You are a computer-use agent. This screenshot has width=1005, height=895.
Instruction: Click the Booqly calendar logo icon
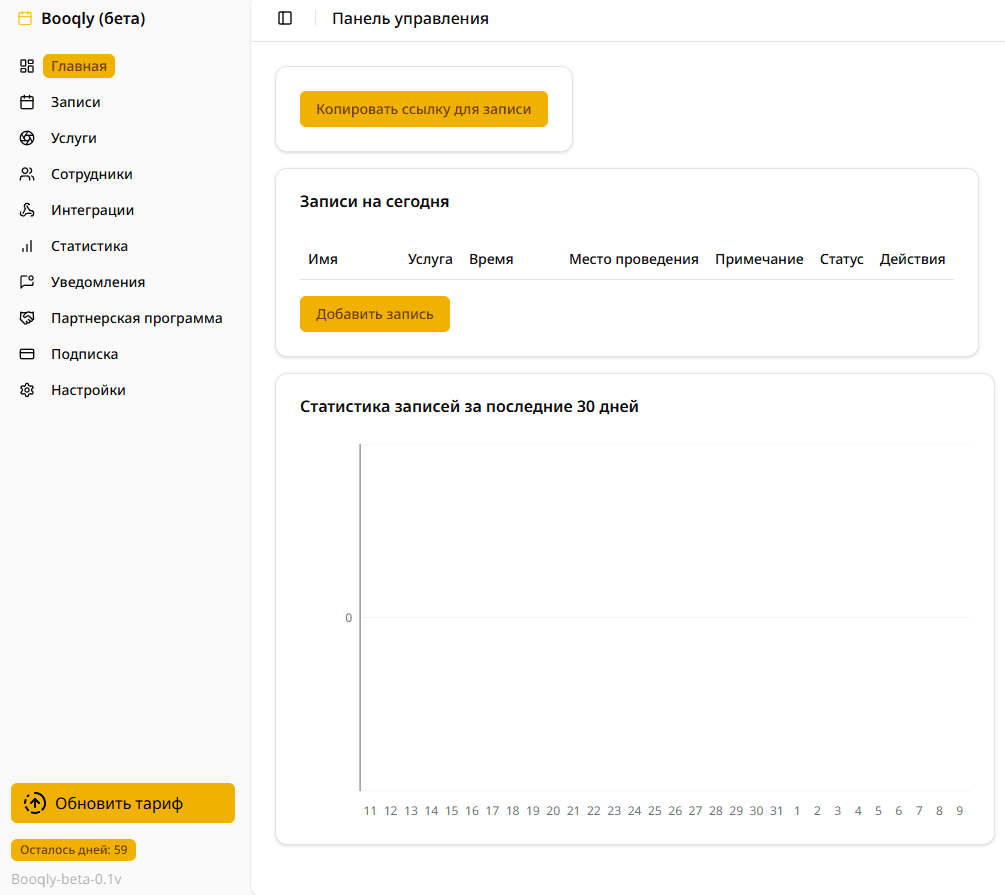[x=25, y=18]
